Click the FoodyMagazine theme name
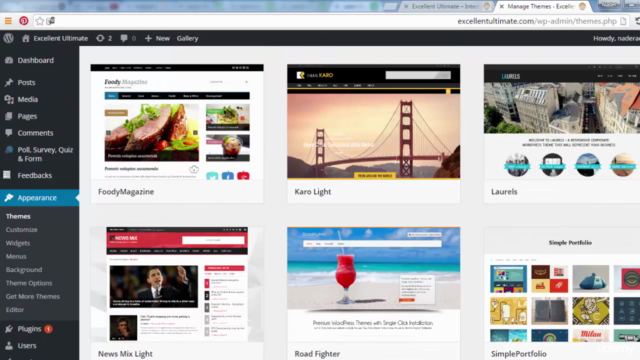640x360 pixels. click(126, 192)
